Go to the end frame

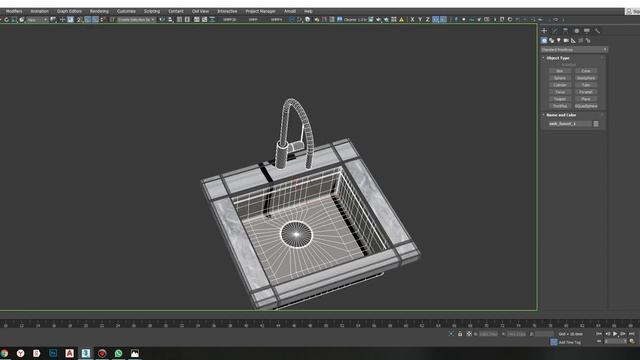coord(631,334)
